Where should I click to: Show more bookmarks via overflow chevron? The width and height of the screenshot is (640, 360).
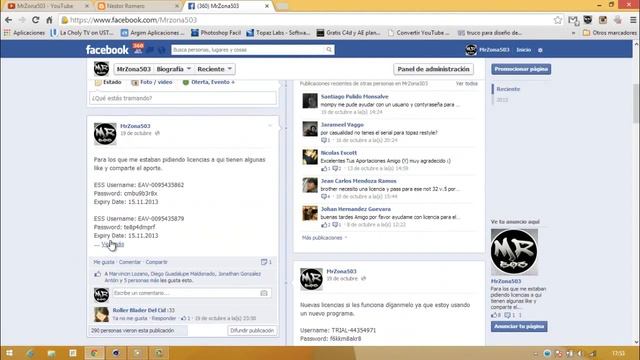pyautogui.click(x=573, y=33)
